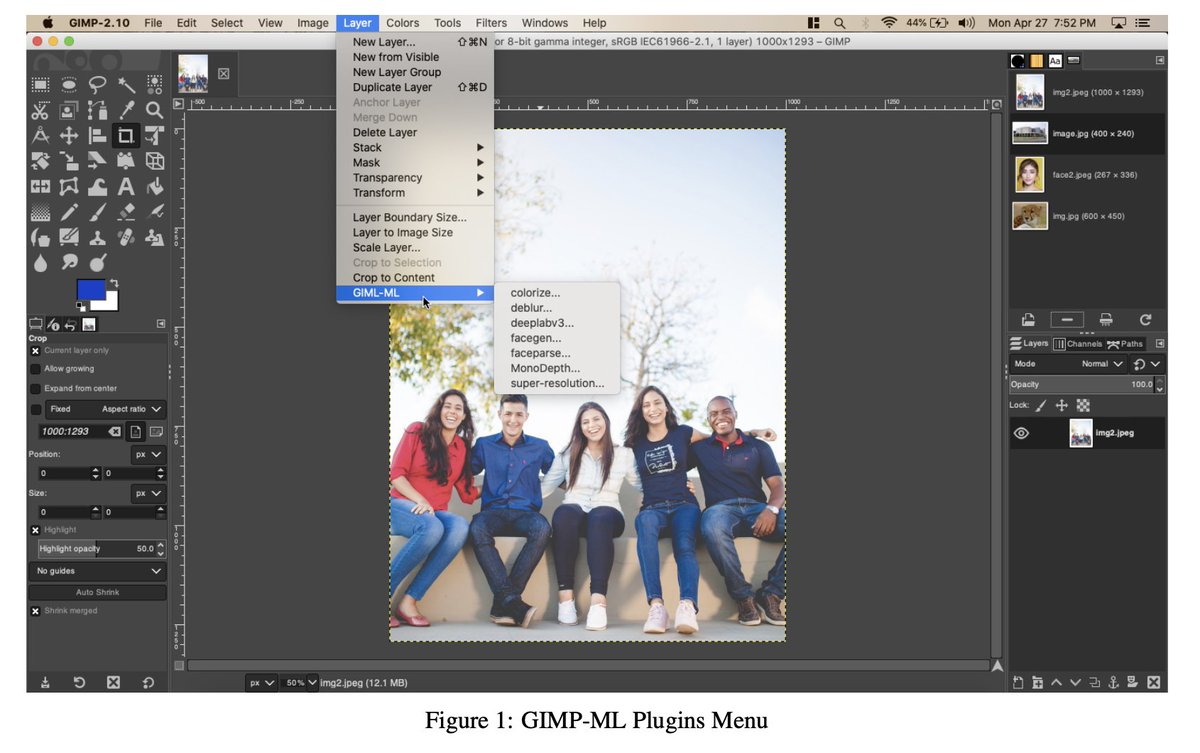Toggle Current layer only checkbox
The image size is (1200, 753).
tap(35, 351)
